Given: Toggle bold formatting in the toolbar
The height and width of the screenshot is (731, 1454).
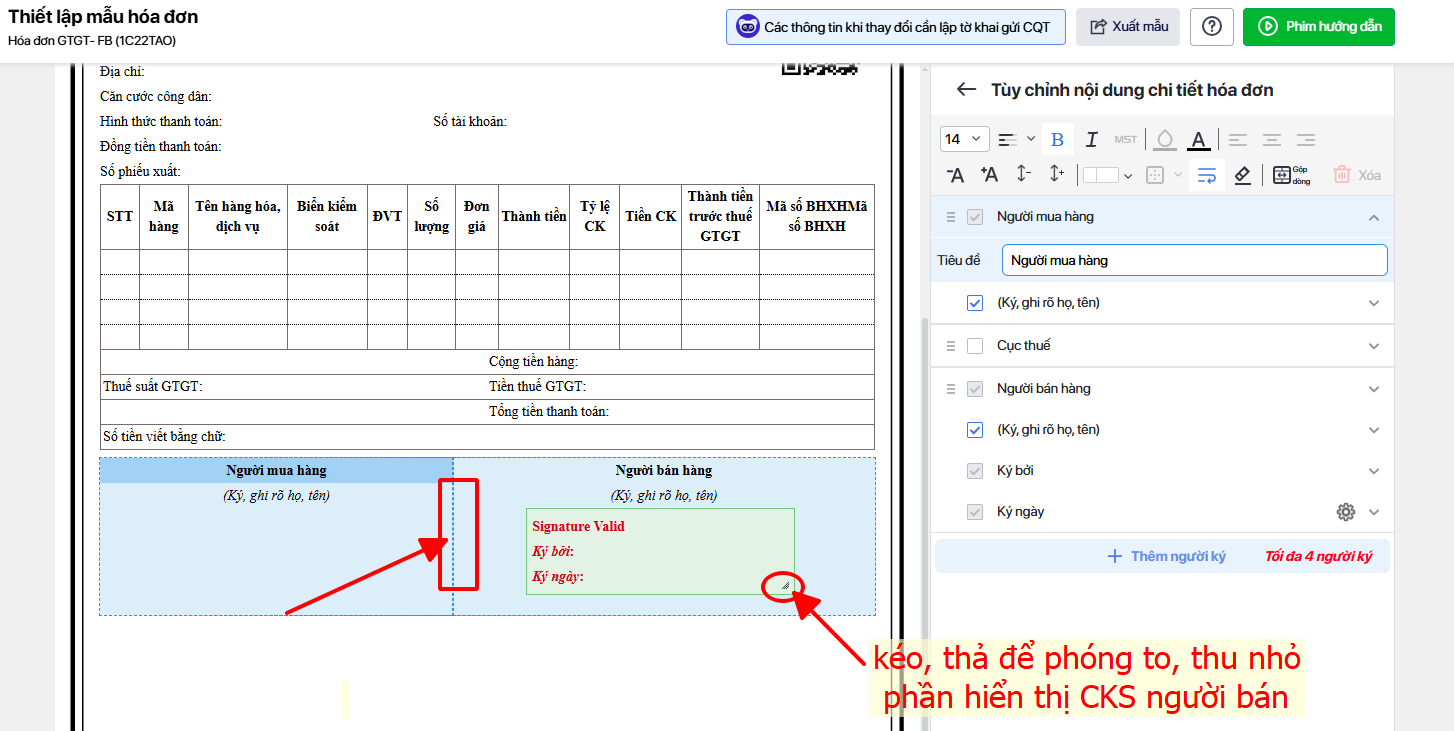Looking at the screenshot, I should [x=1057, y=140].
